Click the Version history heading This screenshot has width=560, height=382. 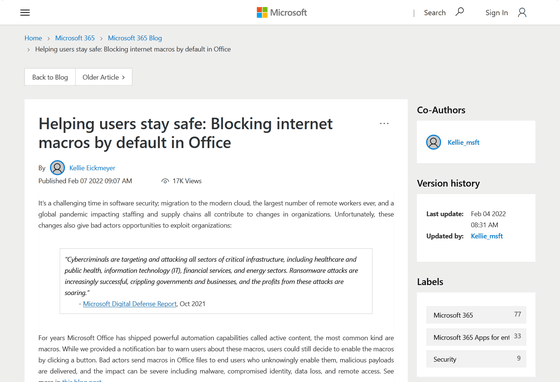coord(448,184)
